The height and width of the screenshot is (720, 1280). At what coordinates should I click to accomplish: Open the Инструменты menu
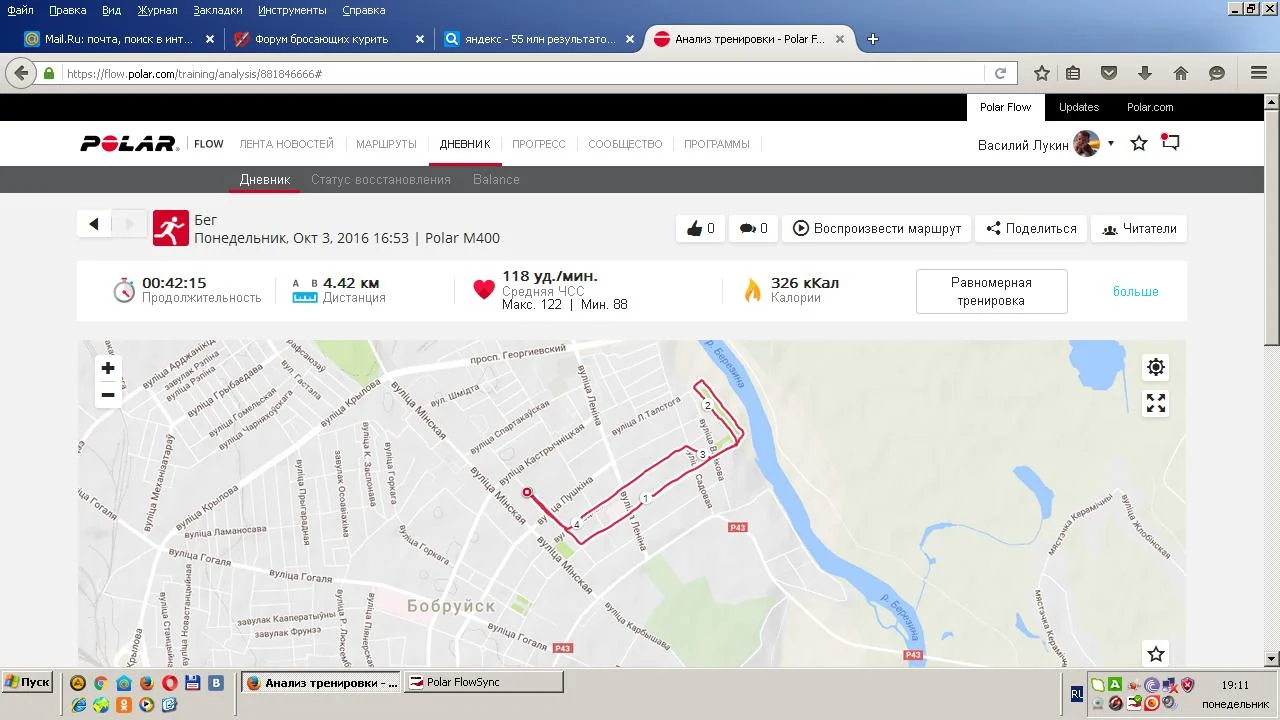292,10
